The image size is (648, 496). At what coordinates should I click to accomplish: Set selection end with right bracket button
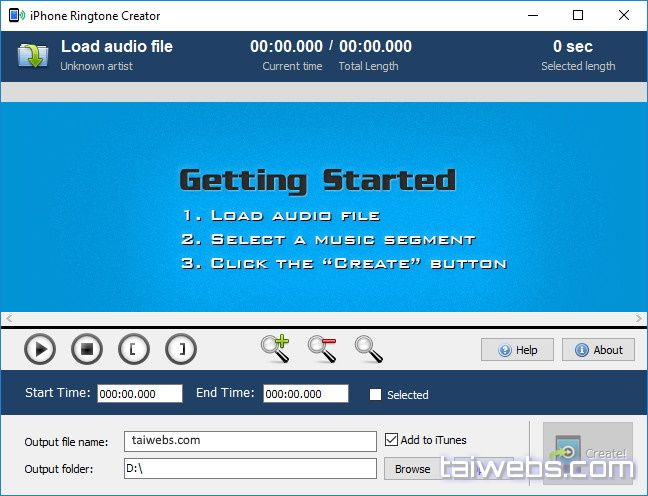[x=181, y=349]
